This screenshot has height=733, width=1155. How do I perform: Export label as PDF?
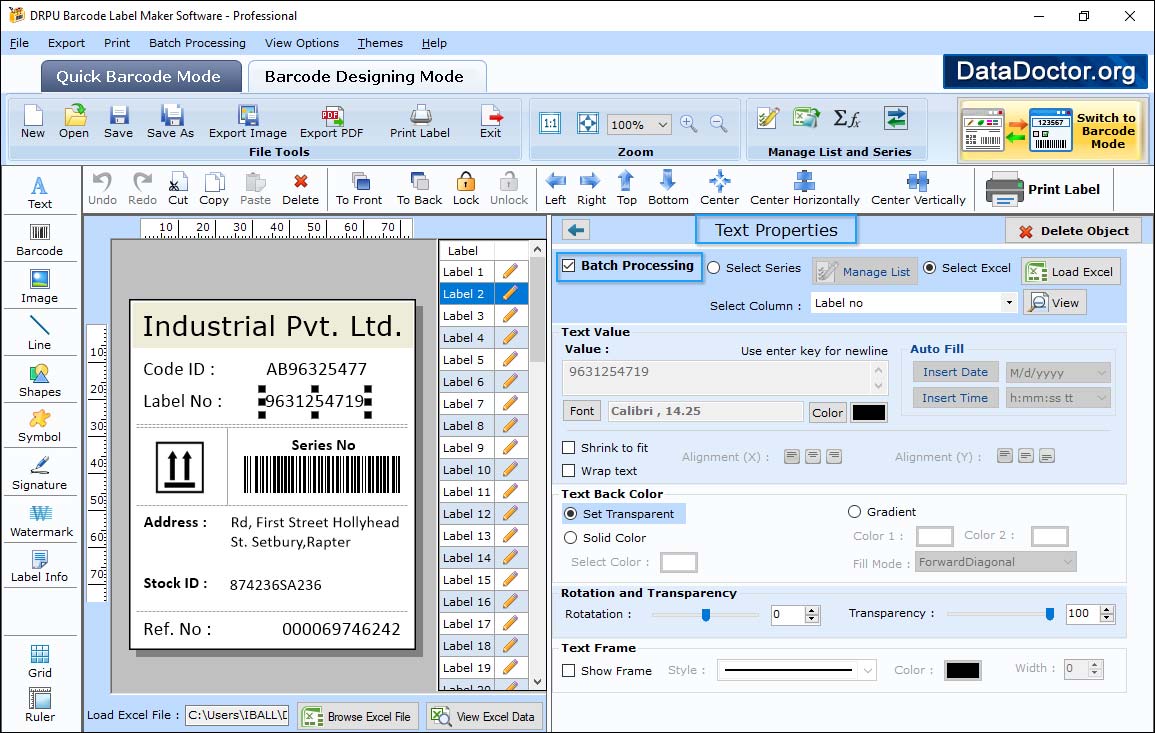[x=331, y=122]
